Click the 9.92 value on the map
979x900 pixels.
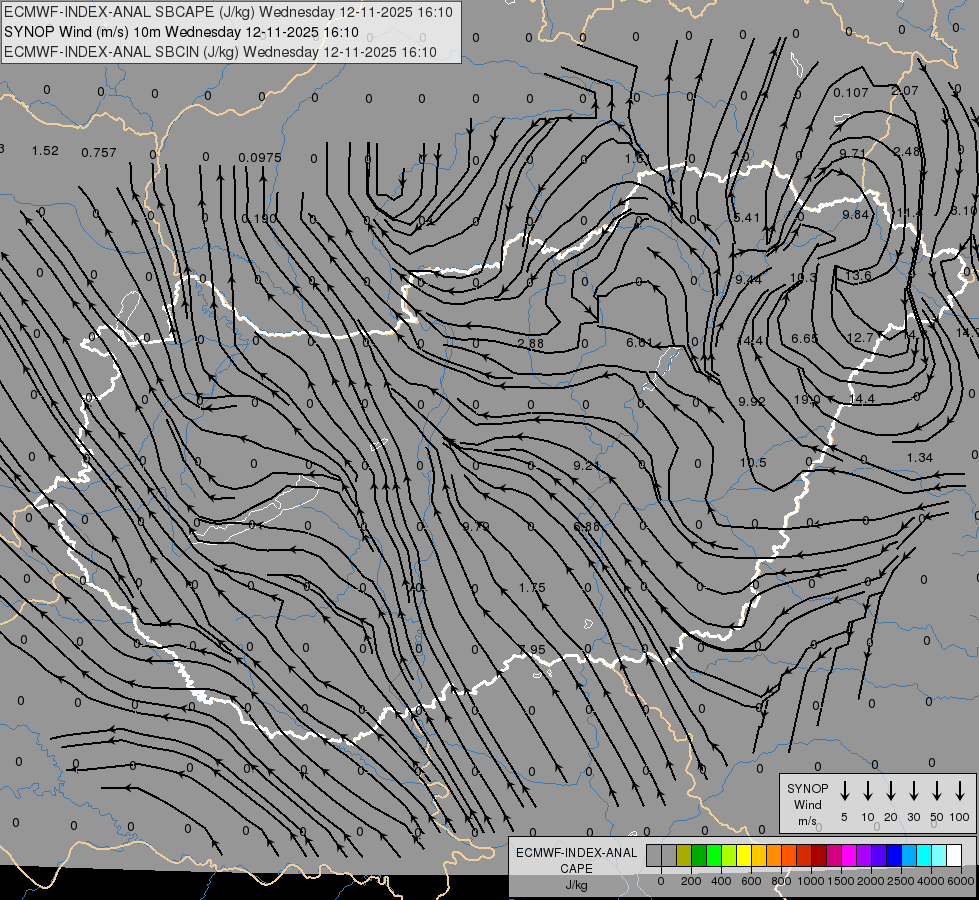point(752,401)
